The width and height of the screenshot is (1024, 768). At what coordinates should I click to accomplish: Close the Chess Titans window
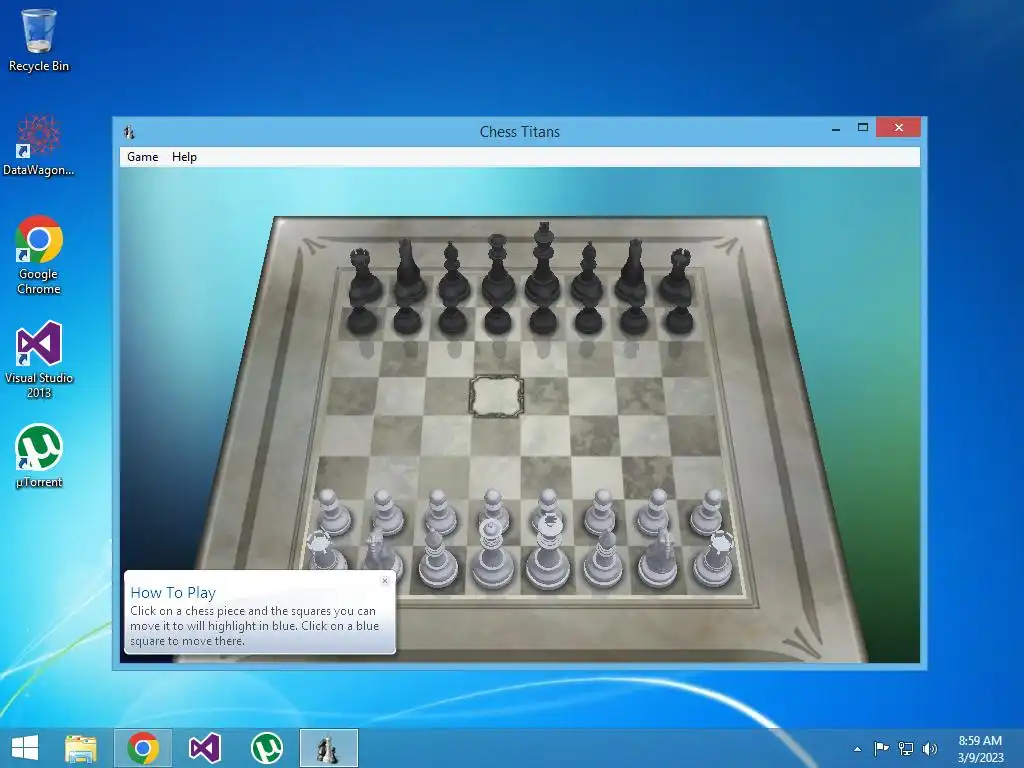tap(899, 127)
